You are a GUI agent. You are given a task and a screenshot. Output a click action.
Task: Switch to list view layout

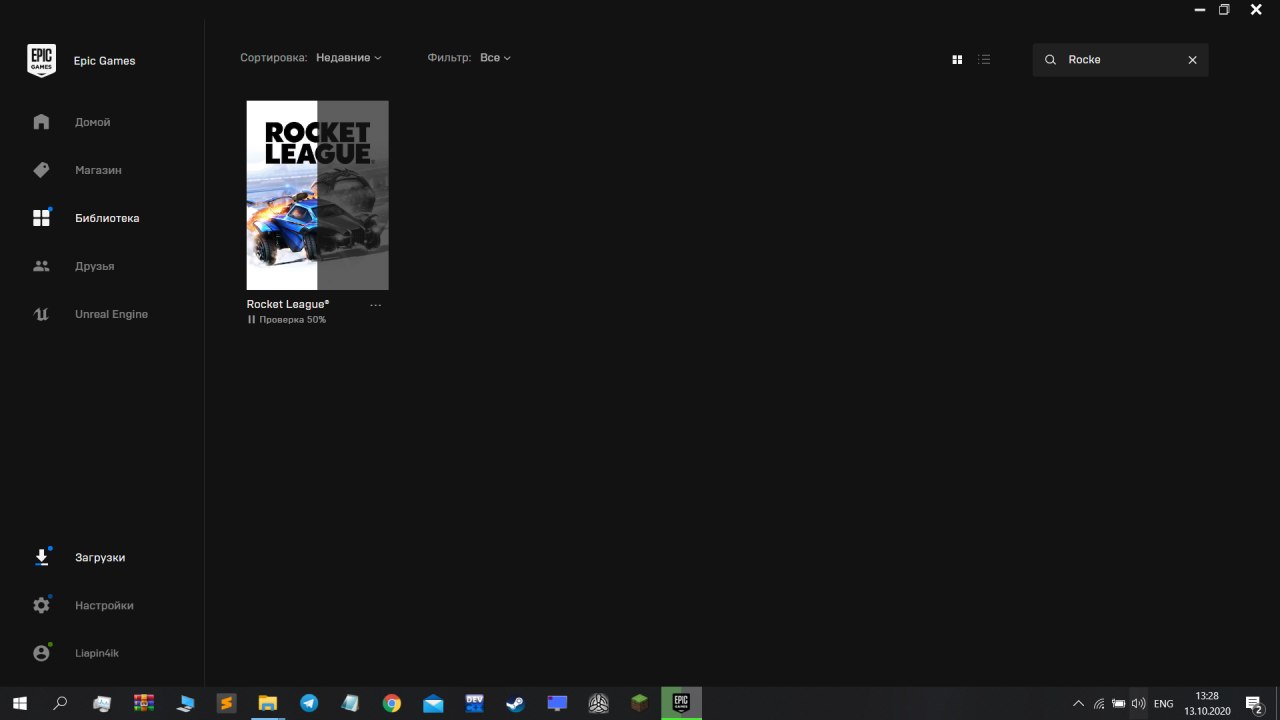(984, 60)
